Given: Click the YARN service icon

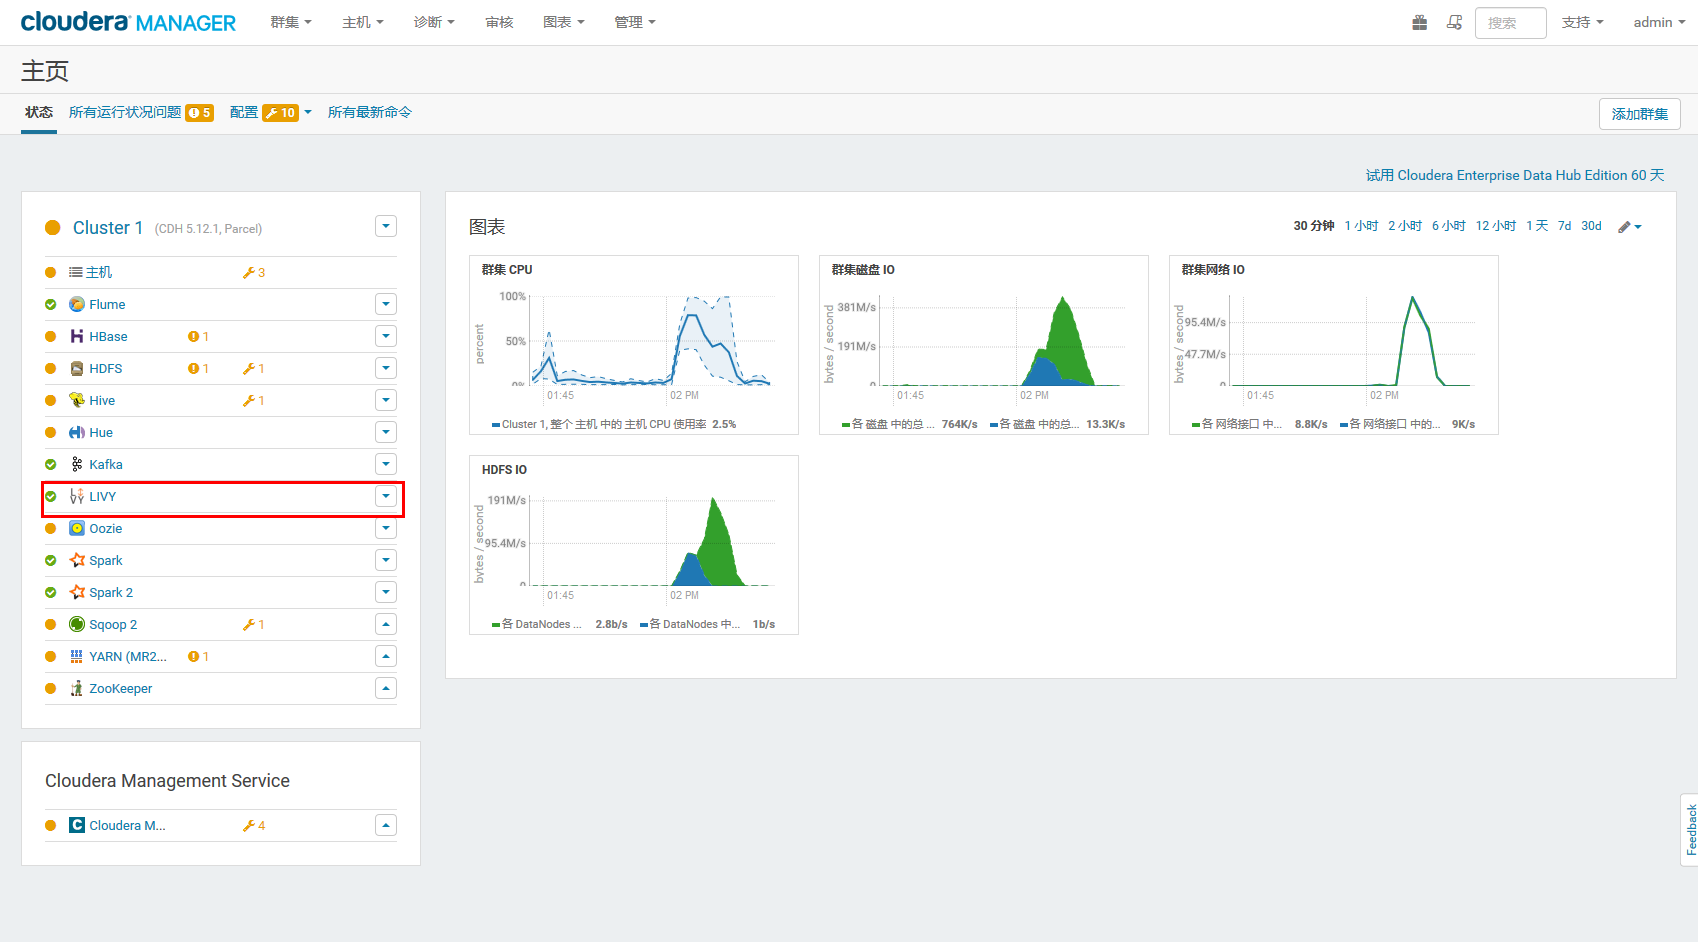Looking at the screenshot, I should [77, 656].
